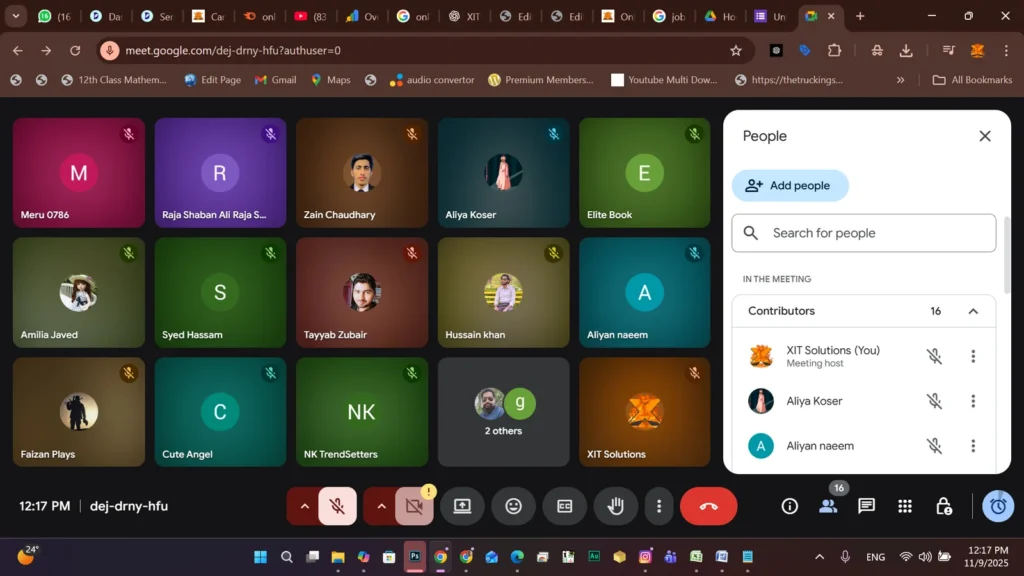Open the chat with everyone icon
The width and height of the screenshot is (1024, 576).
click(x=866, y=506)
